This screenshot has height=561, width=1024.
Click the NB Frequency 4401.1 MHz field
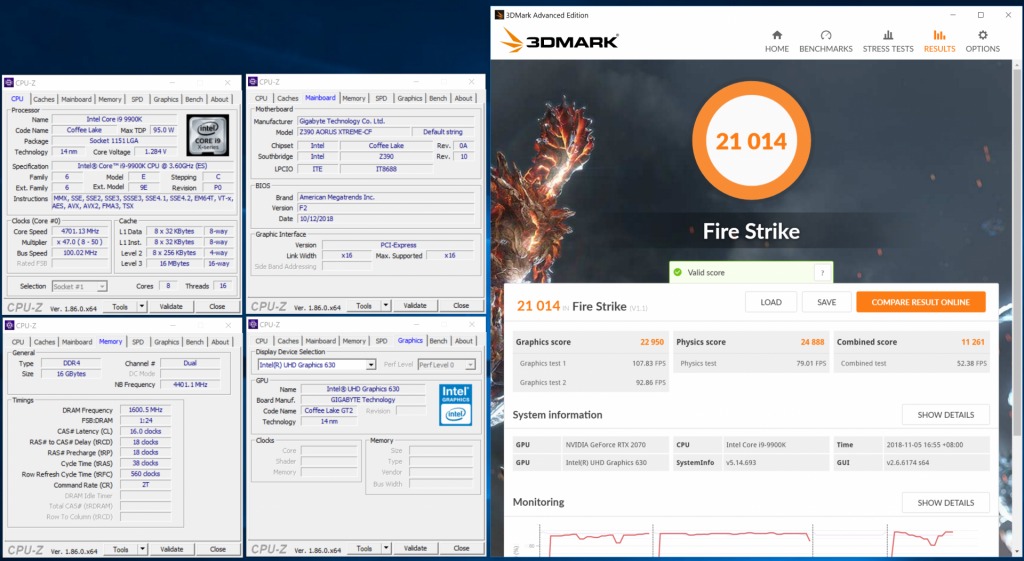click(x=190, y=385)
